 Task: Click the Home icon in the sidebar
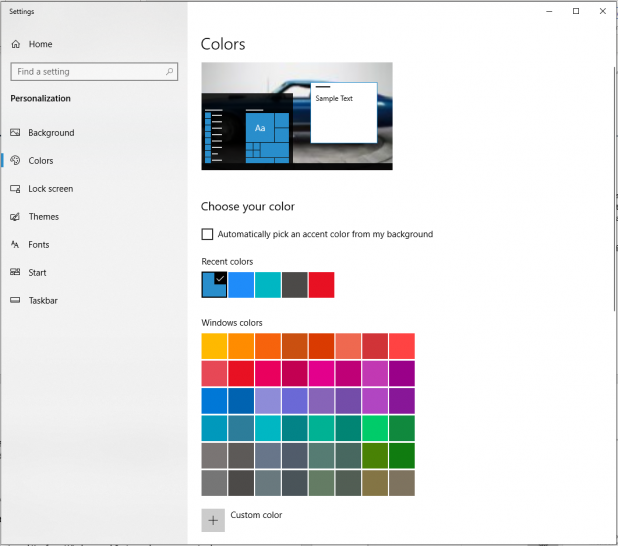tap(15, 44)
